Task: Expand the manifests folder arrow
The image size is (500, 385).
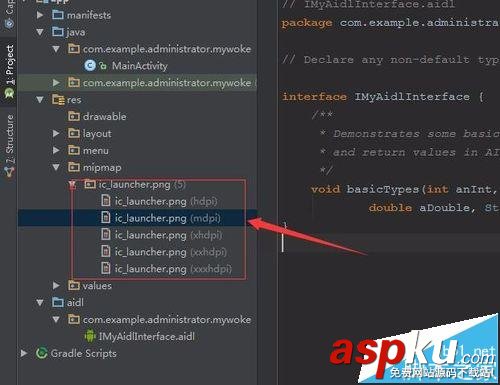Action: tap(40, 15)
